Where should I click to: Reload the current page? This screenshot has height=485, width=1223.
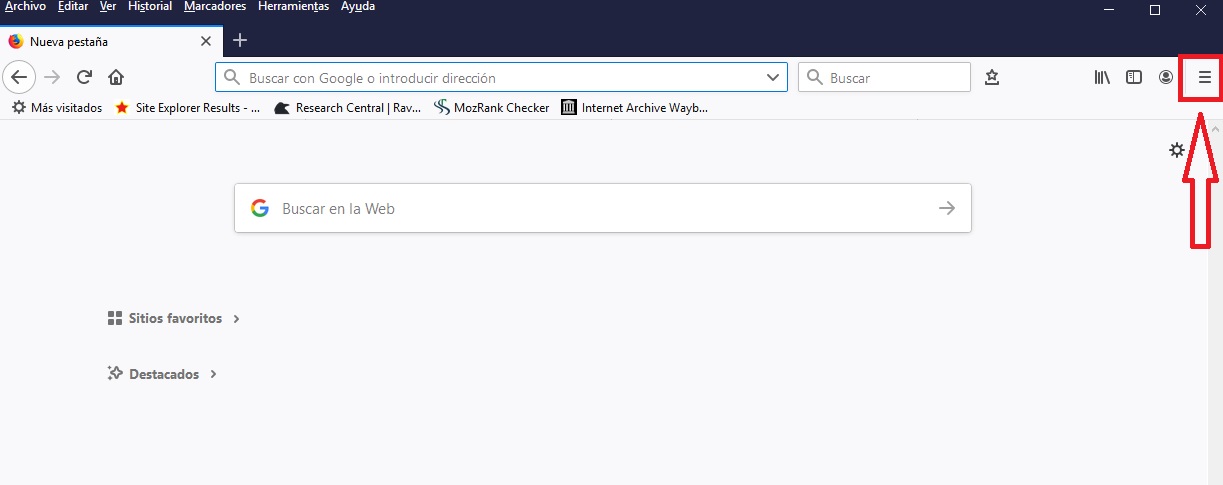click(x=85, y=77)
